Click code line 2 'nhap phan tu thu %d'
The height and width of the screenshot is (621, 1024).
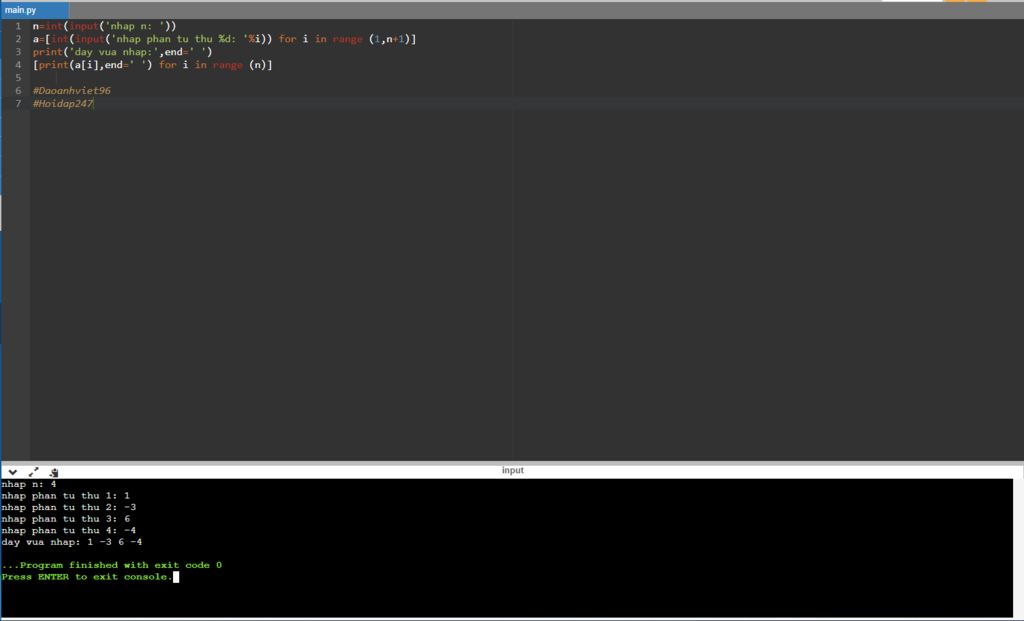pyautogui.click(x=224, y=39)
